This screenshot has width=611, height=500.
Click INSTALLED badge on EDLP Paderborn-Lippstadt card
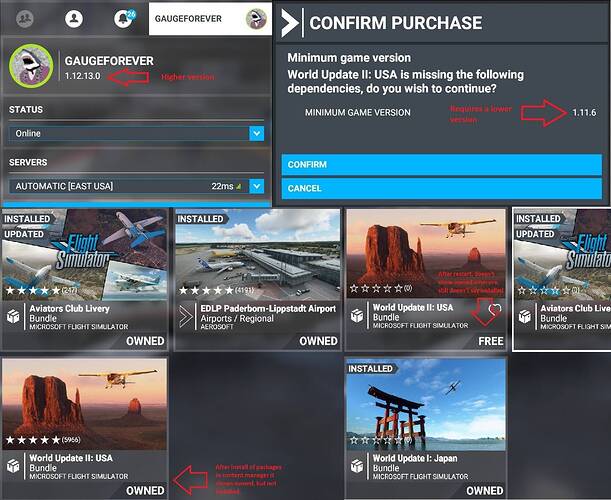pos(200,219)
